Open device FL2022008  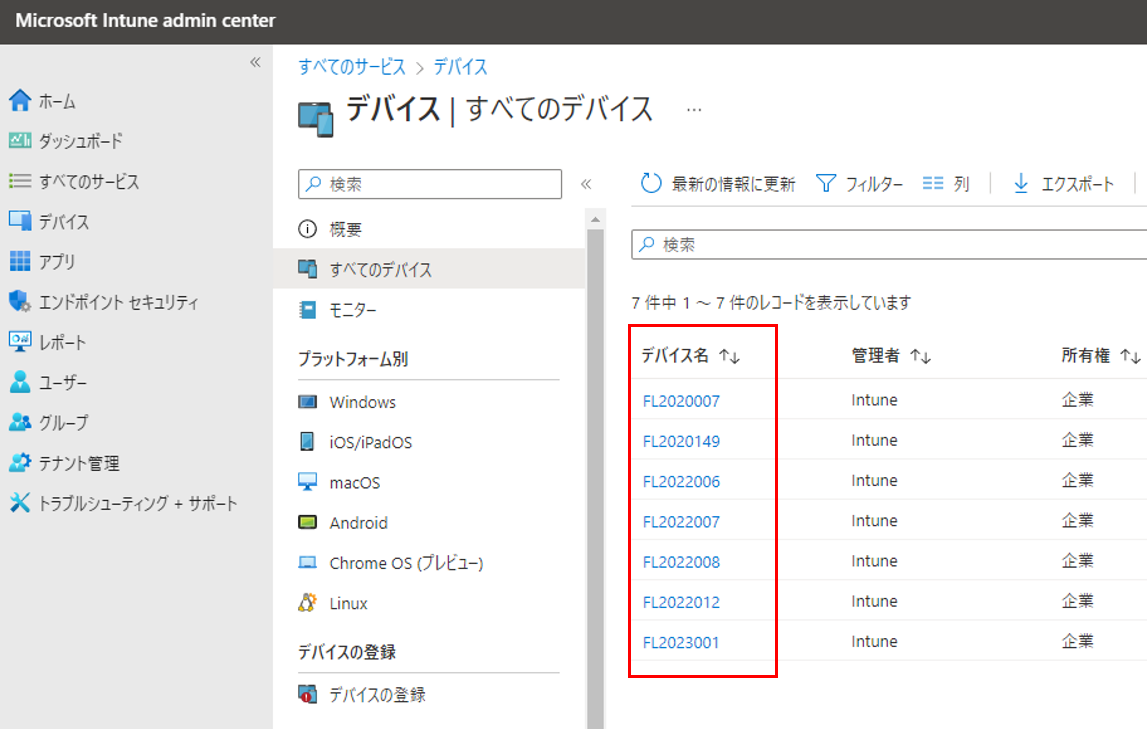pyautogui.click(x=681, y=562)
